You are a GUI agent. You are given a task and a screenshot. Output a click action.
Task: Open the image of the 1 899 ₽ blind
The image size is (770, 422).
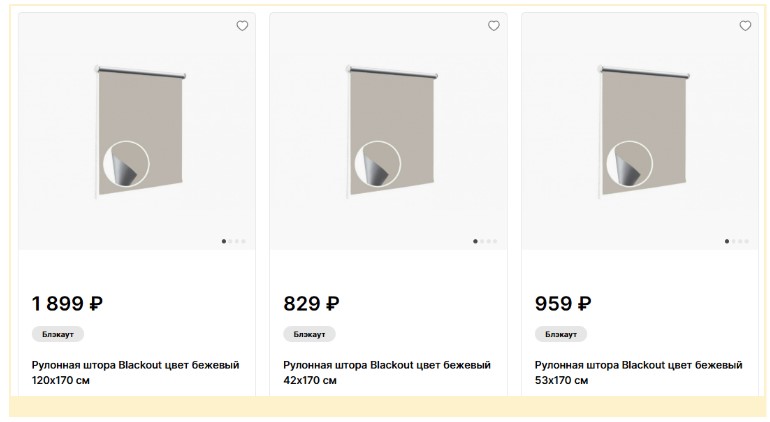pyautogui.click(x=137, y=133)
